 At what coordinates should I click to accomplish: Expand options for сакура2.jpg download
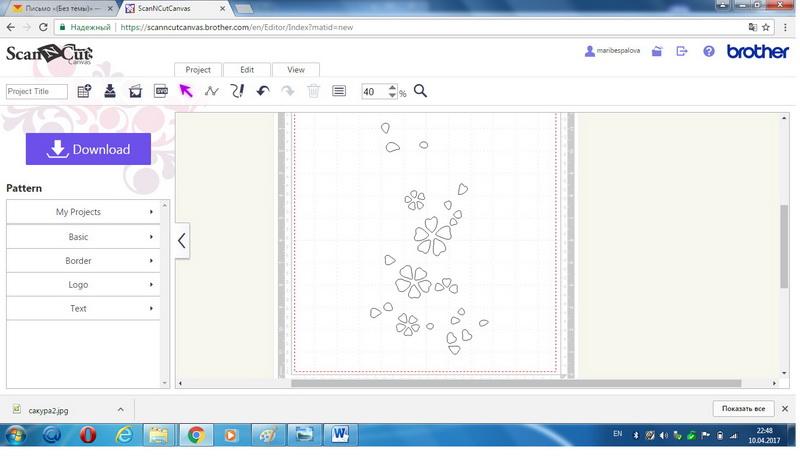pyautogui.click(x=120, y=410)
